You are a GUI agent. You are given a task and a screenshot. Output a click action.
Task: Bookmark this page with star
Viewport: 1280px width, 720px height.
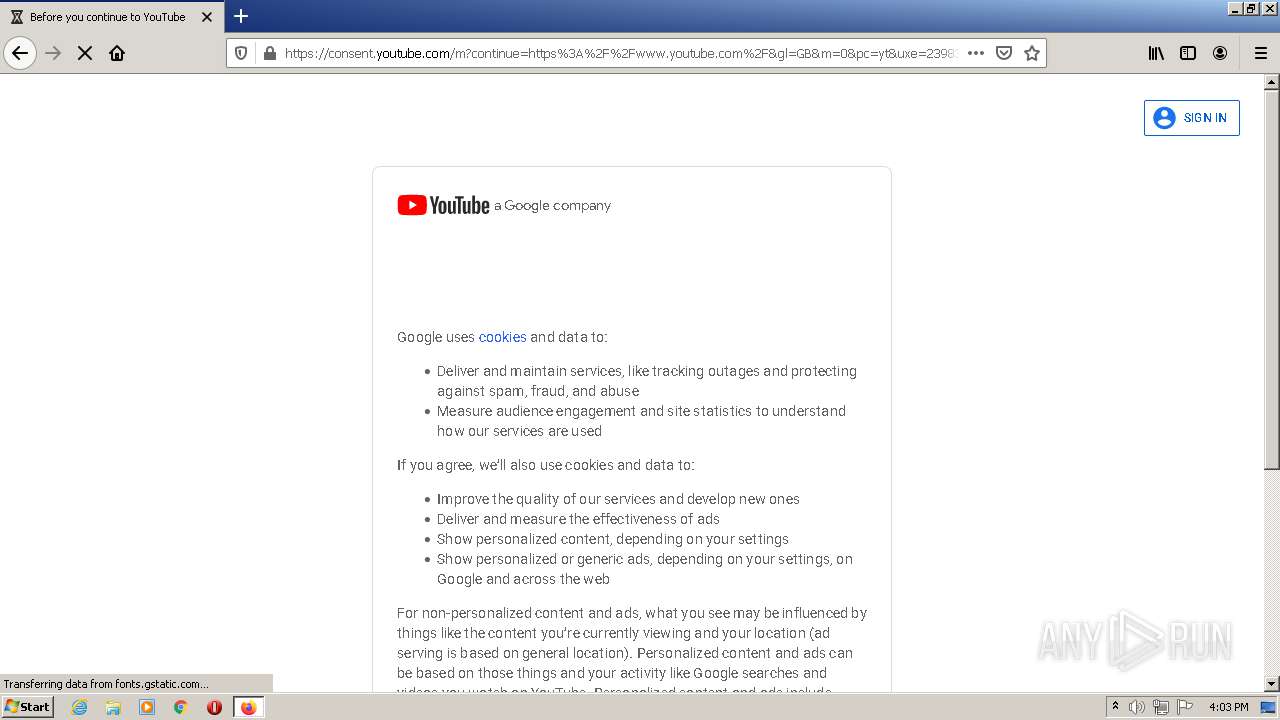point(1032,53)
